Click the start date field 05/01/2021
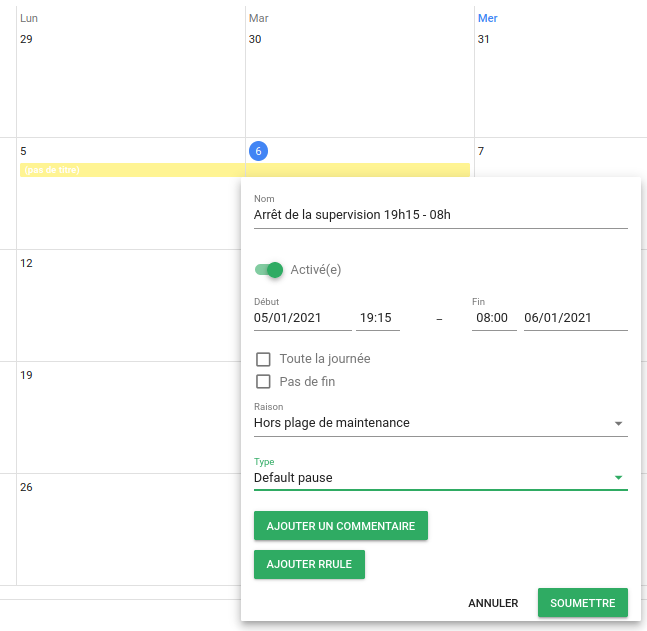647x631 pixels. coord(302,318)
